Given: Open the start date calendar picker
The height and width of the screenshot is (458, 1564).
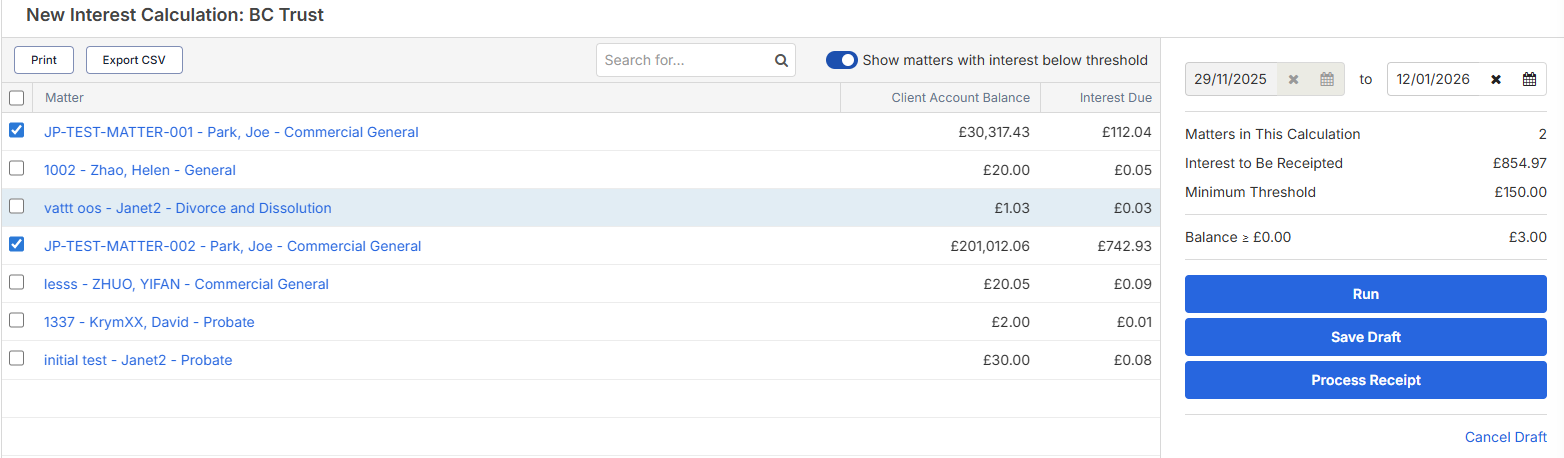Looking at the screenshot, I should tap(1327, 79).
